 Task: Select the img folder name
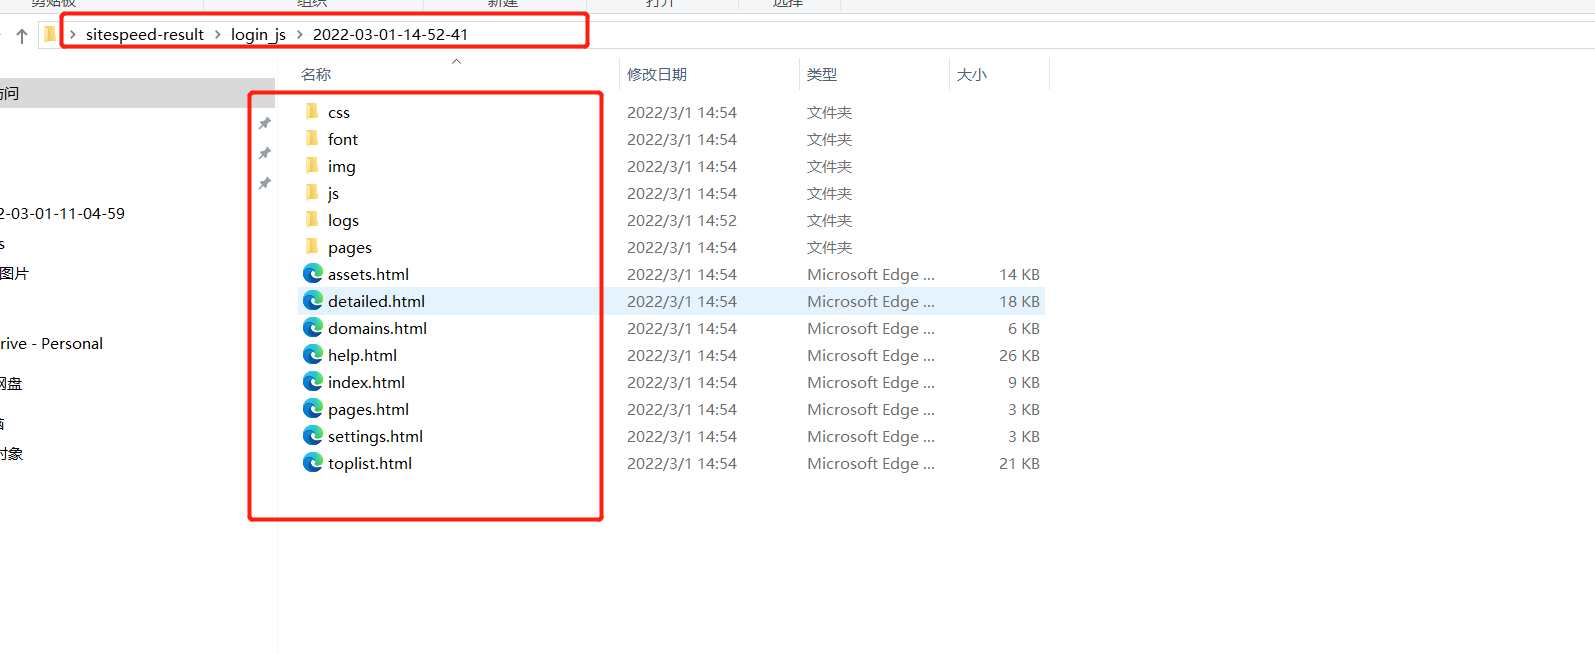coord(342,166)
